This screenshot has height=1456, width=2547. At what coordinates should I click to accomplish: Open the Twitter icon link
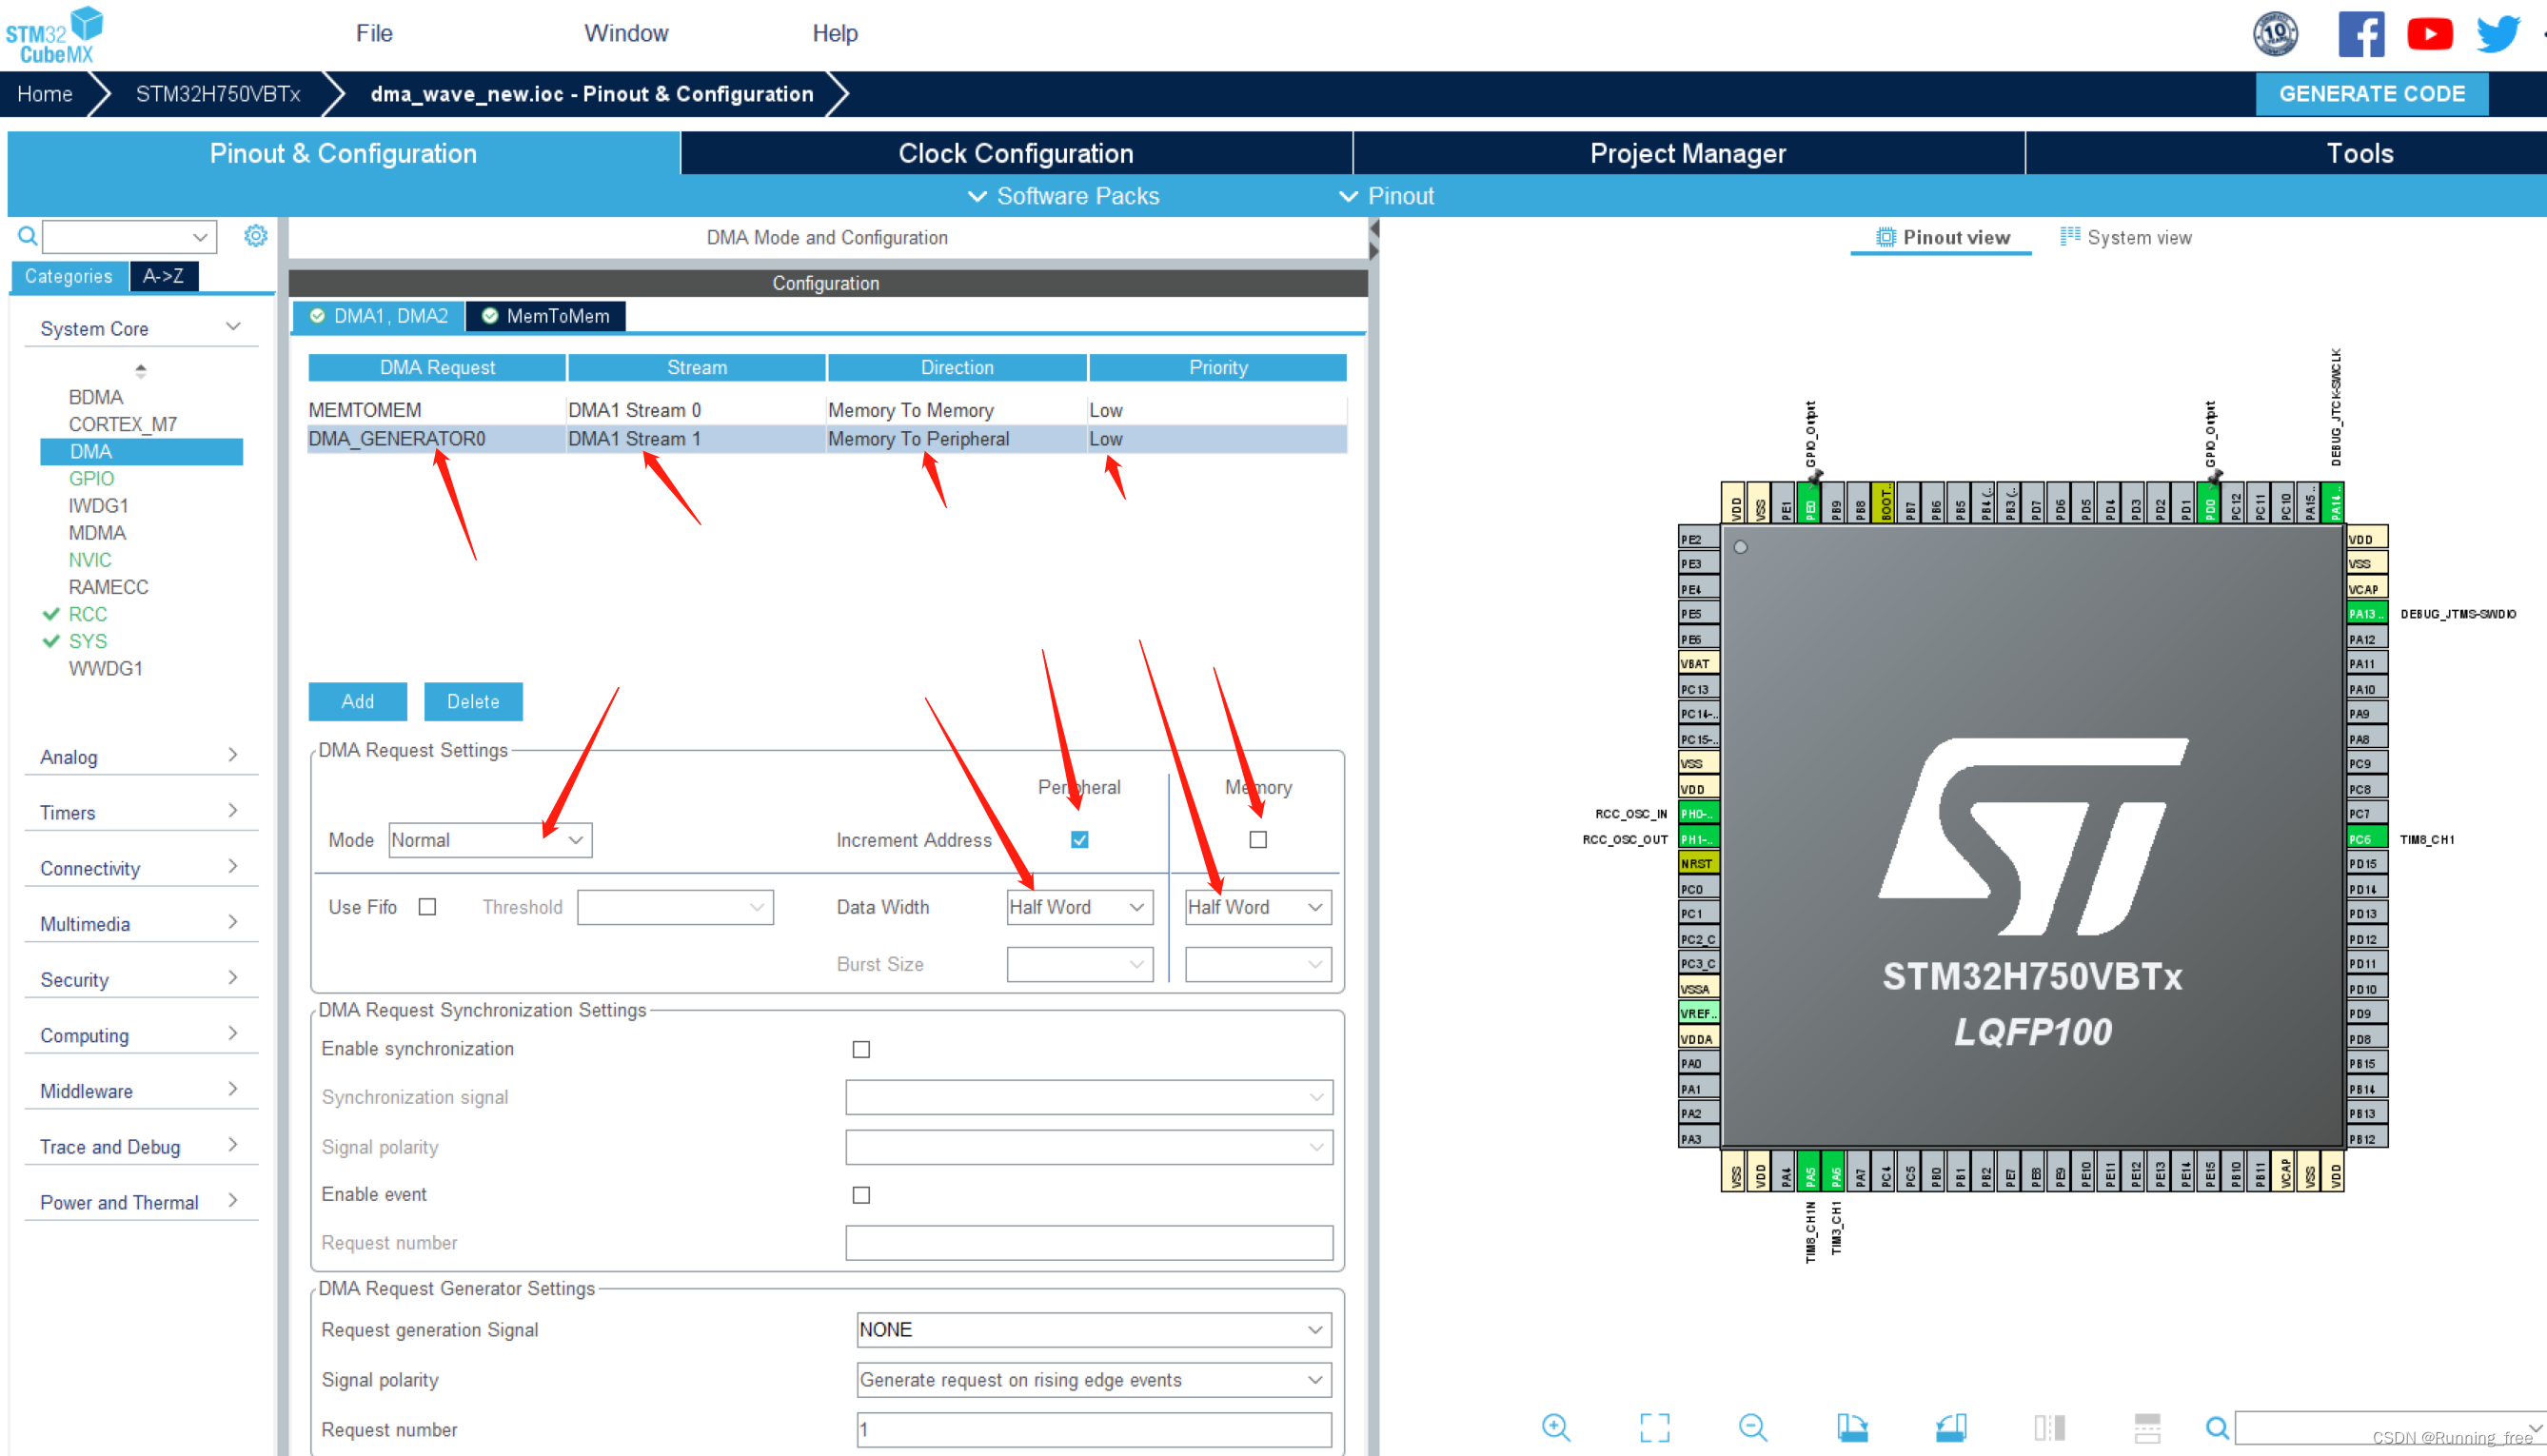pyautogui.click(x=2497, y=34)
